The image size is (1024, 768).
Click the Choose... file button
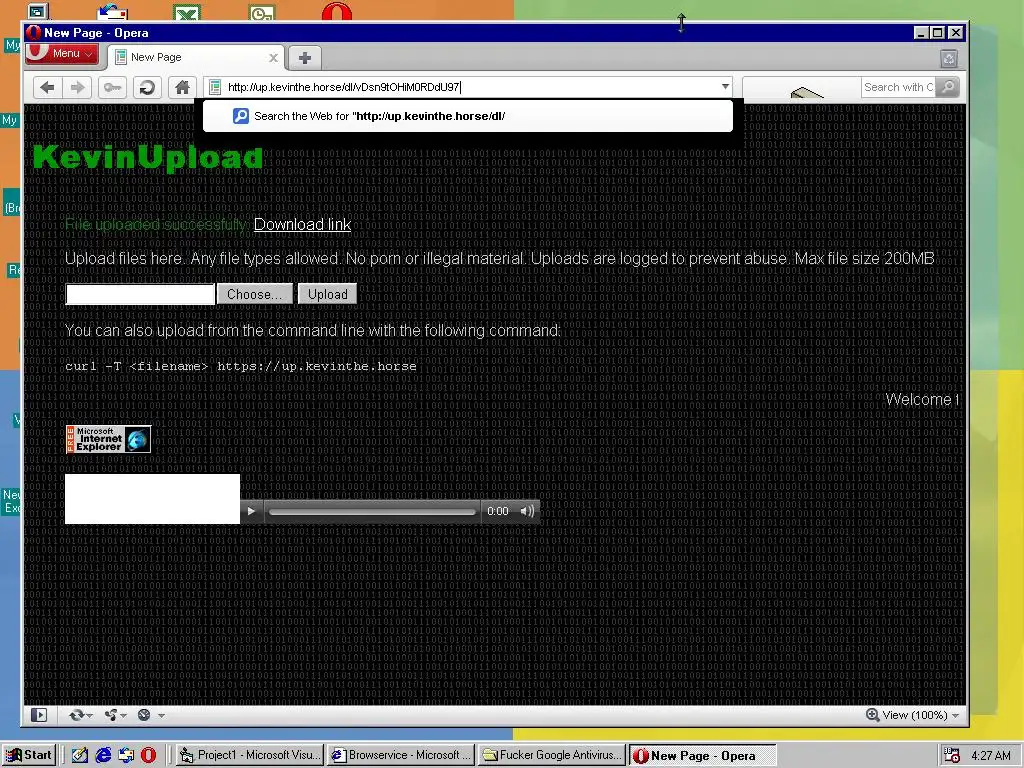pyautogui.click(x=255, y=294)
